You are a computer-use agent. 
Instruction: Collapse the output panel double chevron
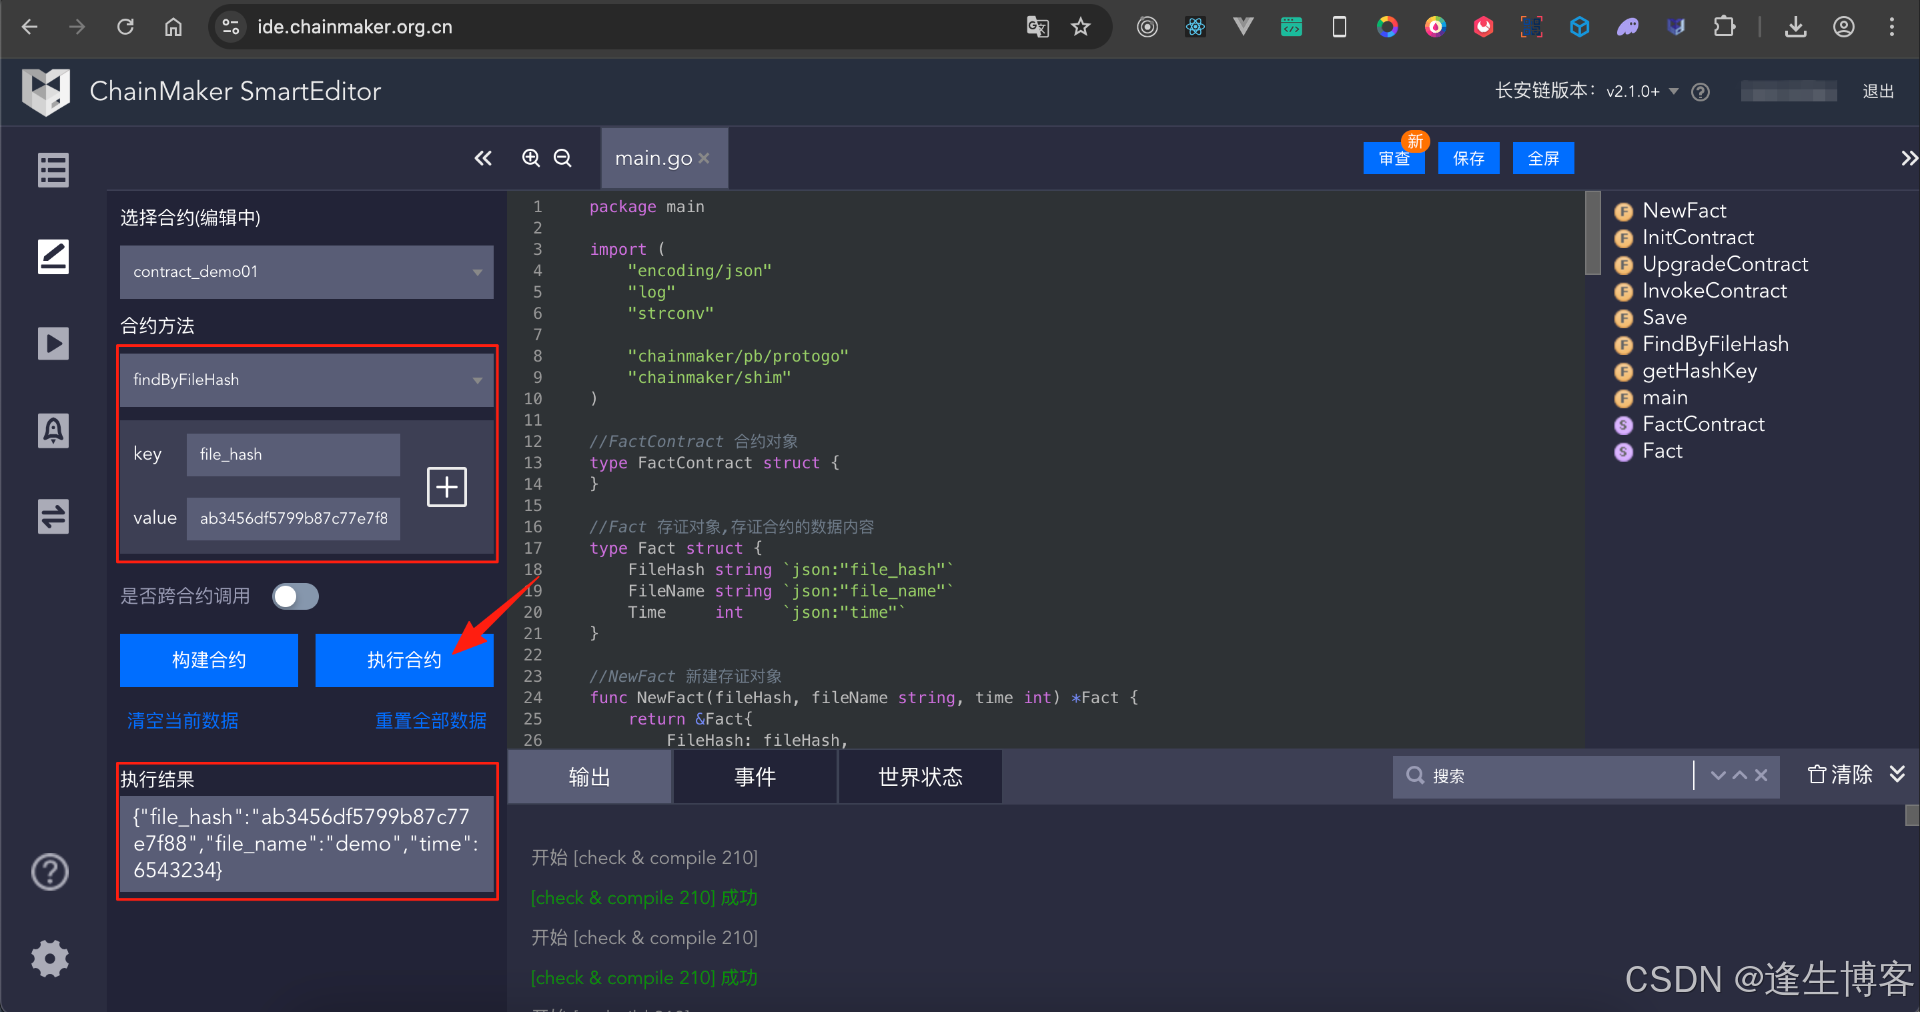1897,774
